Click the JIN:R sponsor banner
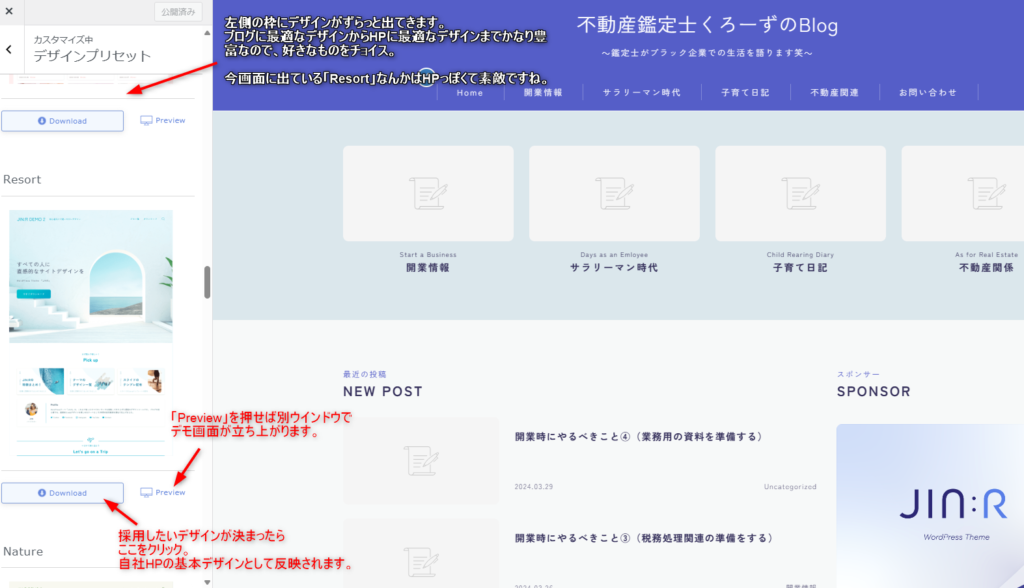This screenshot has height=588, width=1024. 930,506
